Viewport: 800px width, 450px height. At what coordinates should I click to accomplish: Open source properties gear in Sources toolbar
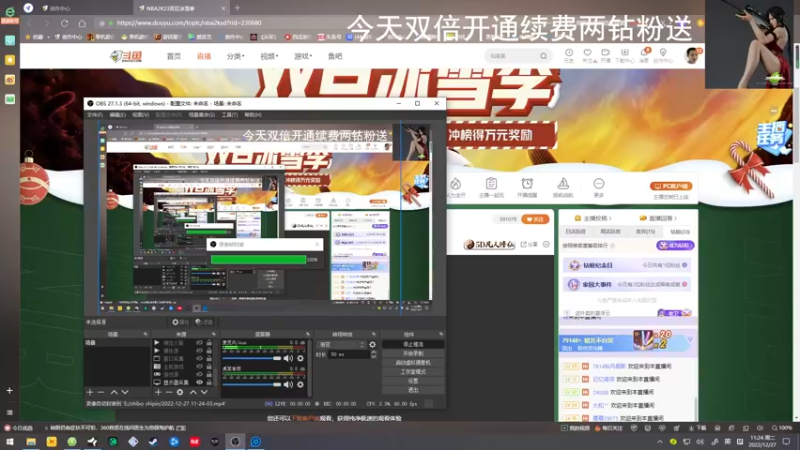[x=180, y=392]
